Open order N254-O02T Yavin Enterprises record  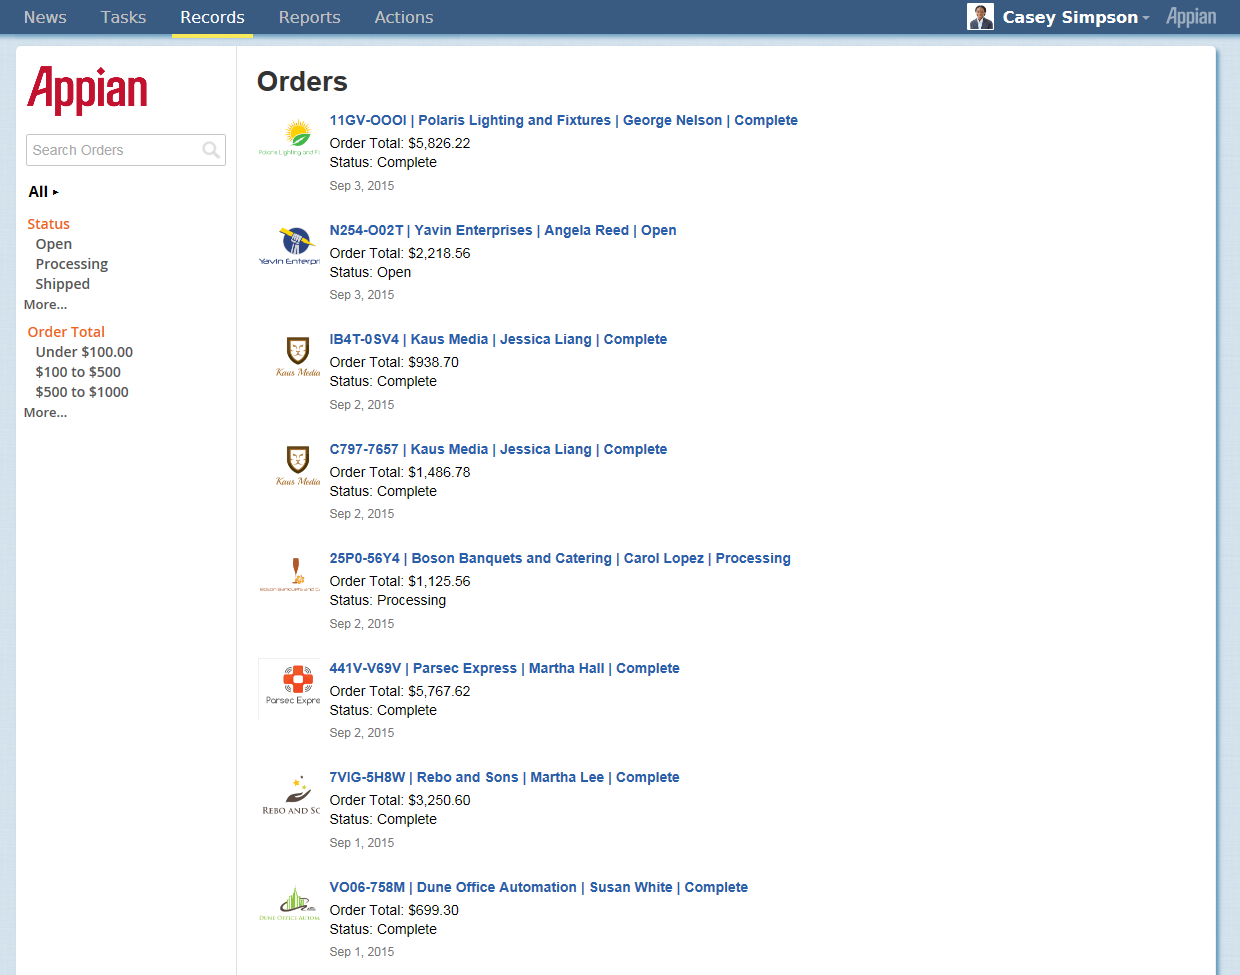(502, 230)
